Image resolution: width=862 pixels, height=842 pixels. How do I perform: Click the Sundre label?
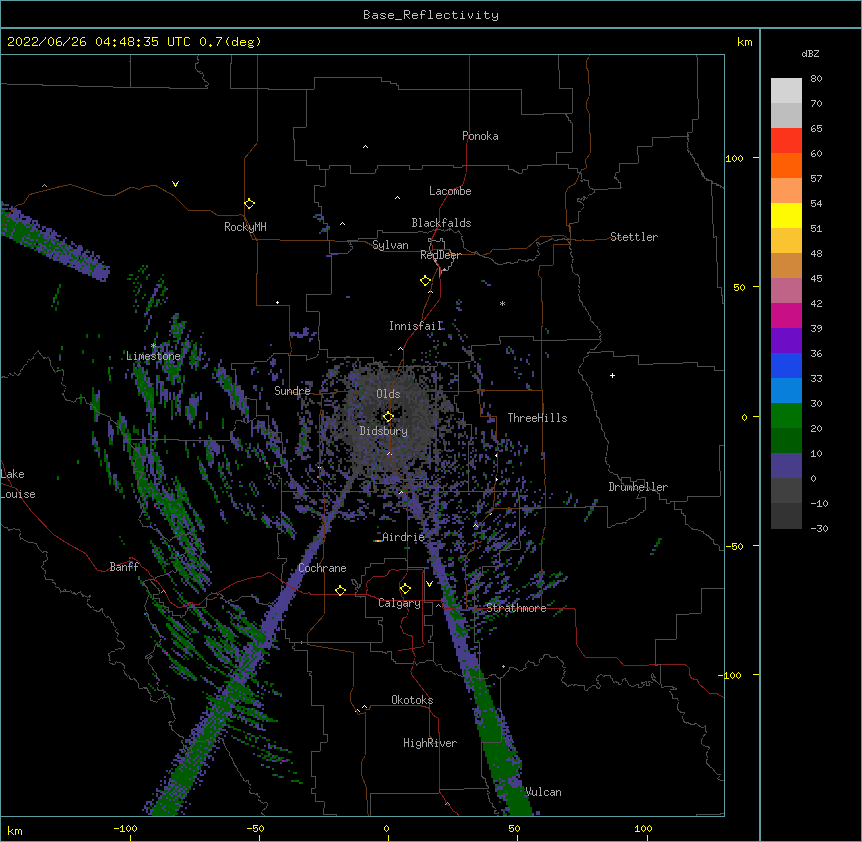click(292, 391)
